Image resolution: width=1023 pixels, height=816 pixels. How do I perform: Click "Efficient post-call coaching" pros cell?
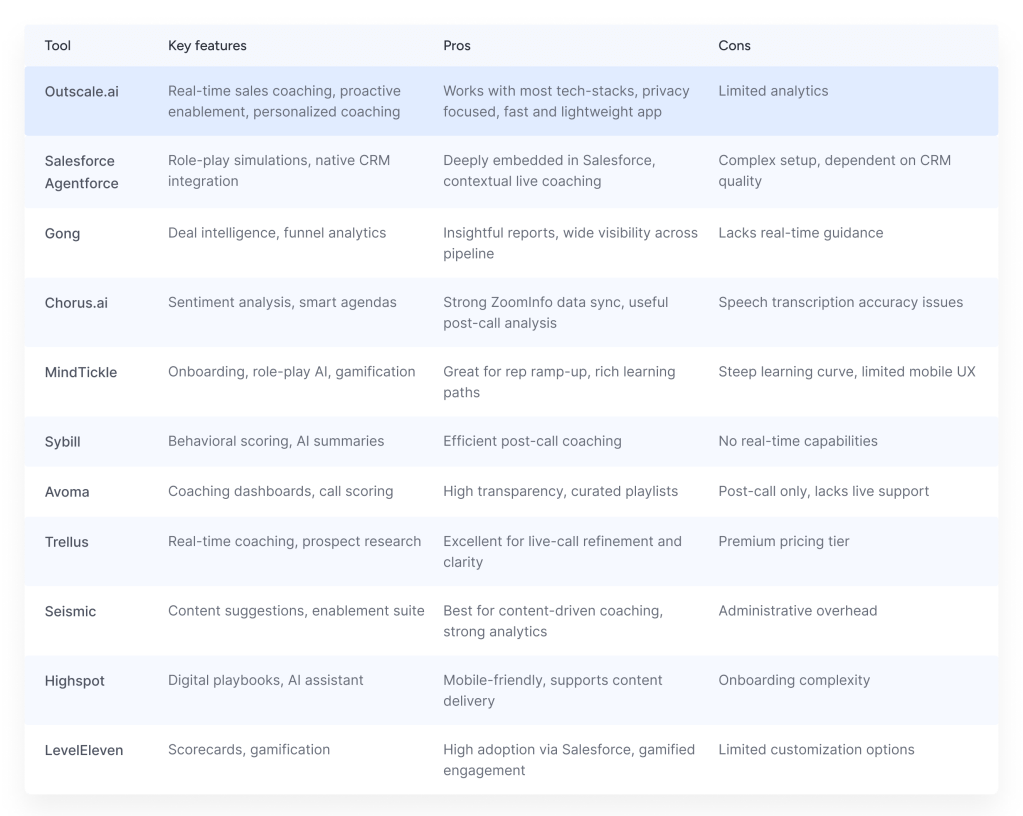point(532,441)
